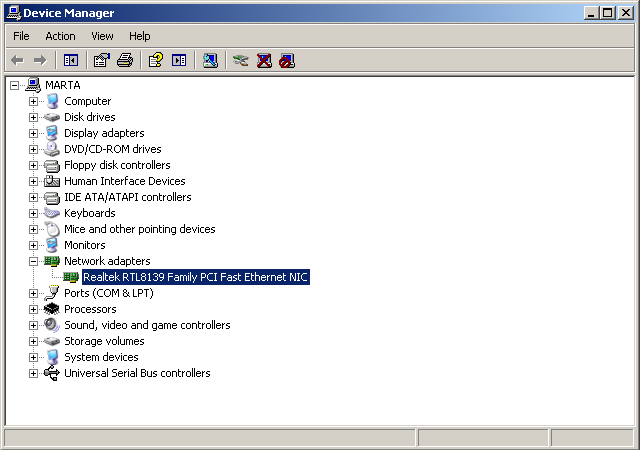Select the Ports (COM & LPT) item
Screen dimensions: 641x450
109,293
